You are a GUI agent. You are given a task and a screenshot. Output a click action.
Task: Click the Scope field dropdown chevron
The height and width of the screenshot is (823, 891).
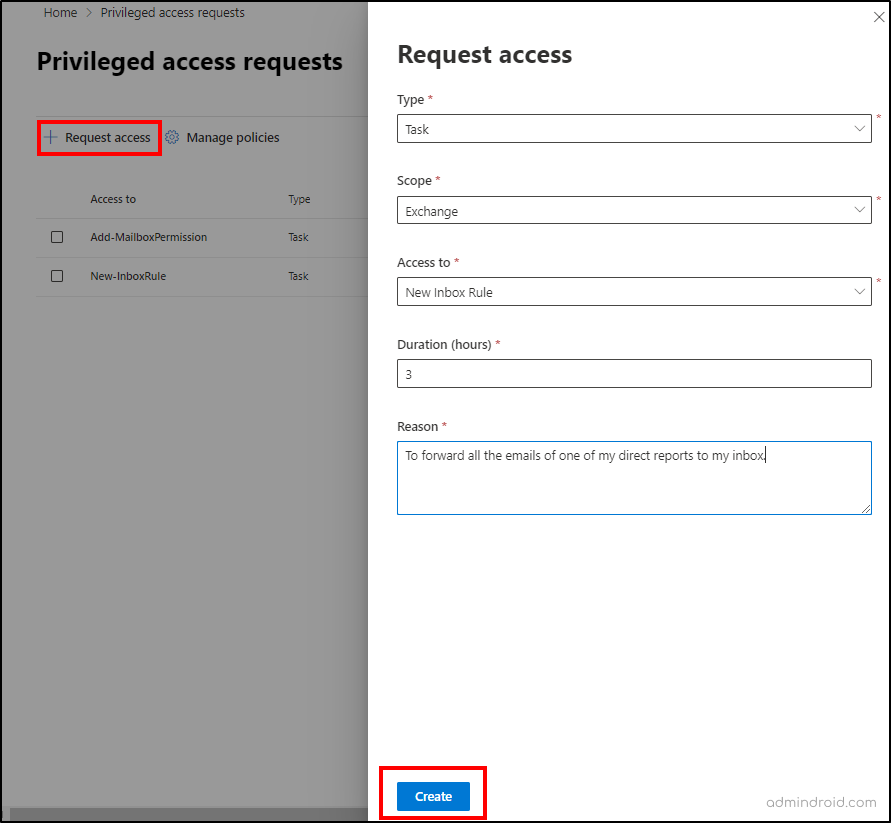[x=859, y=210]
